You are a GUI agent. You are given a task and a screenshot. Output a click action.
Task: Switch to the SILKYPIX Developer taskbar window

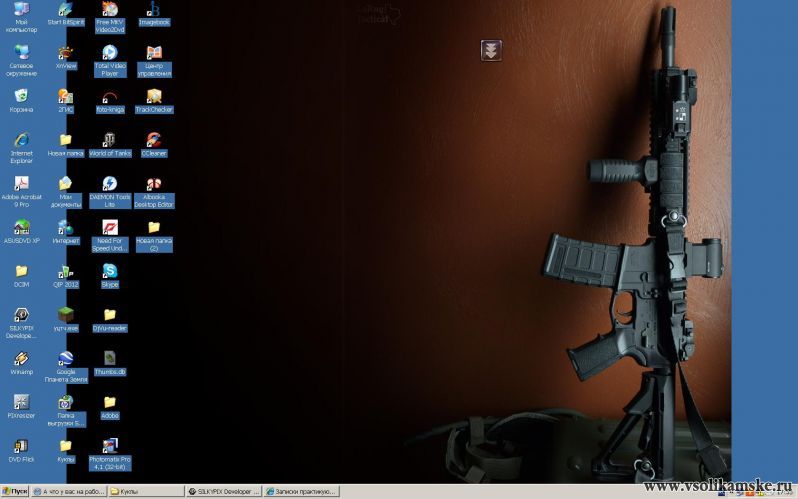click(223, 492)
